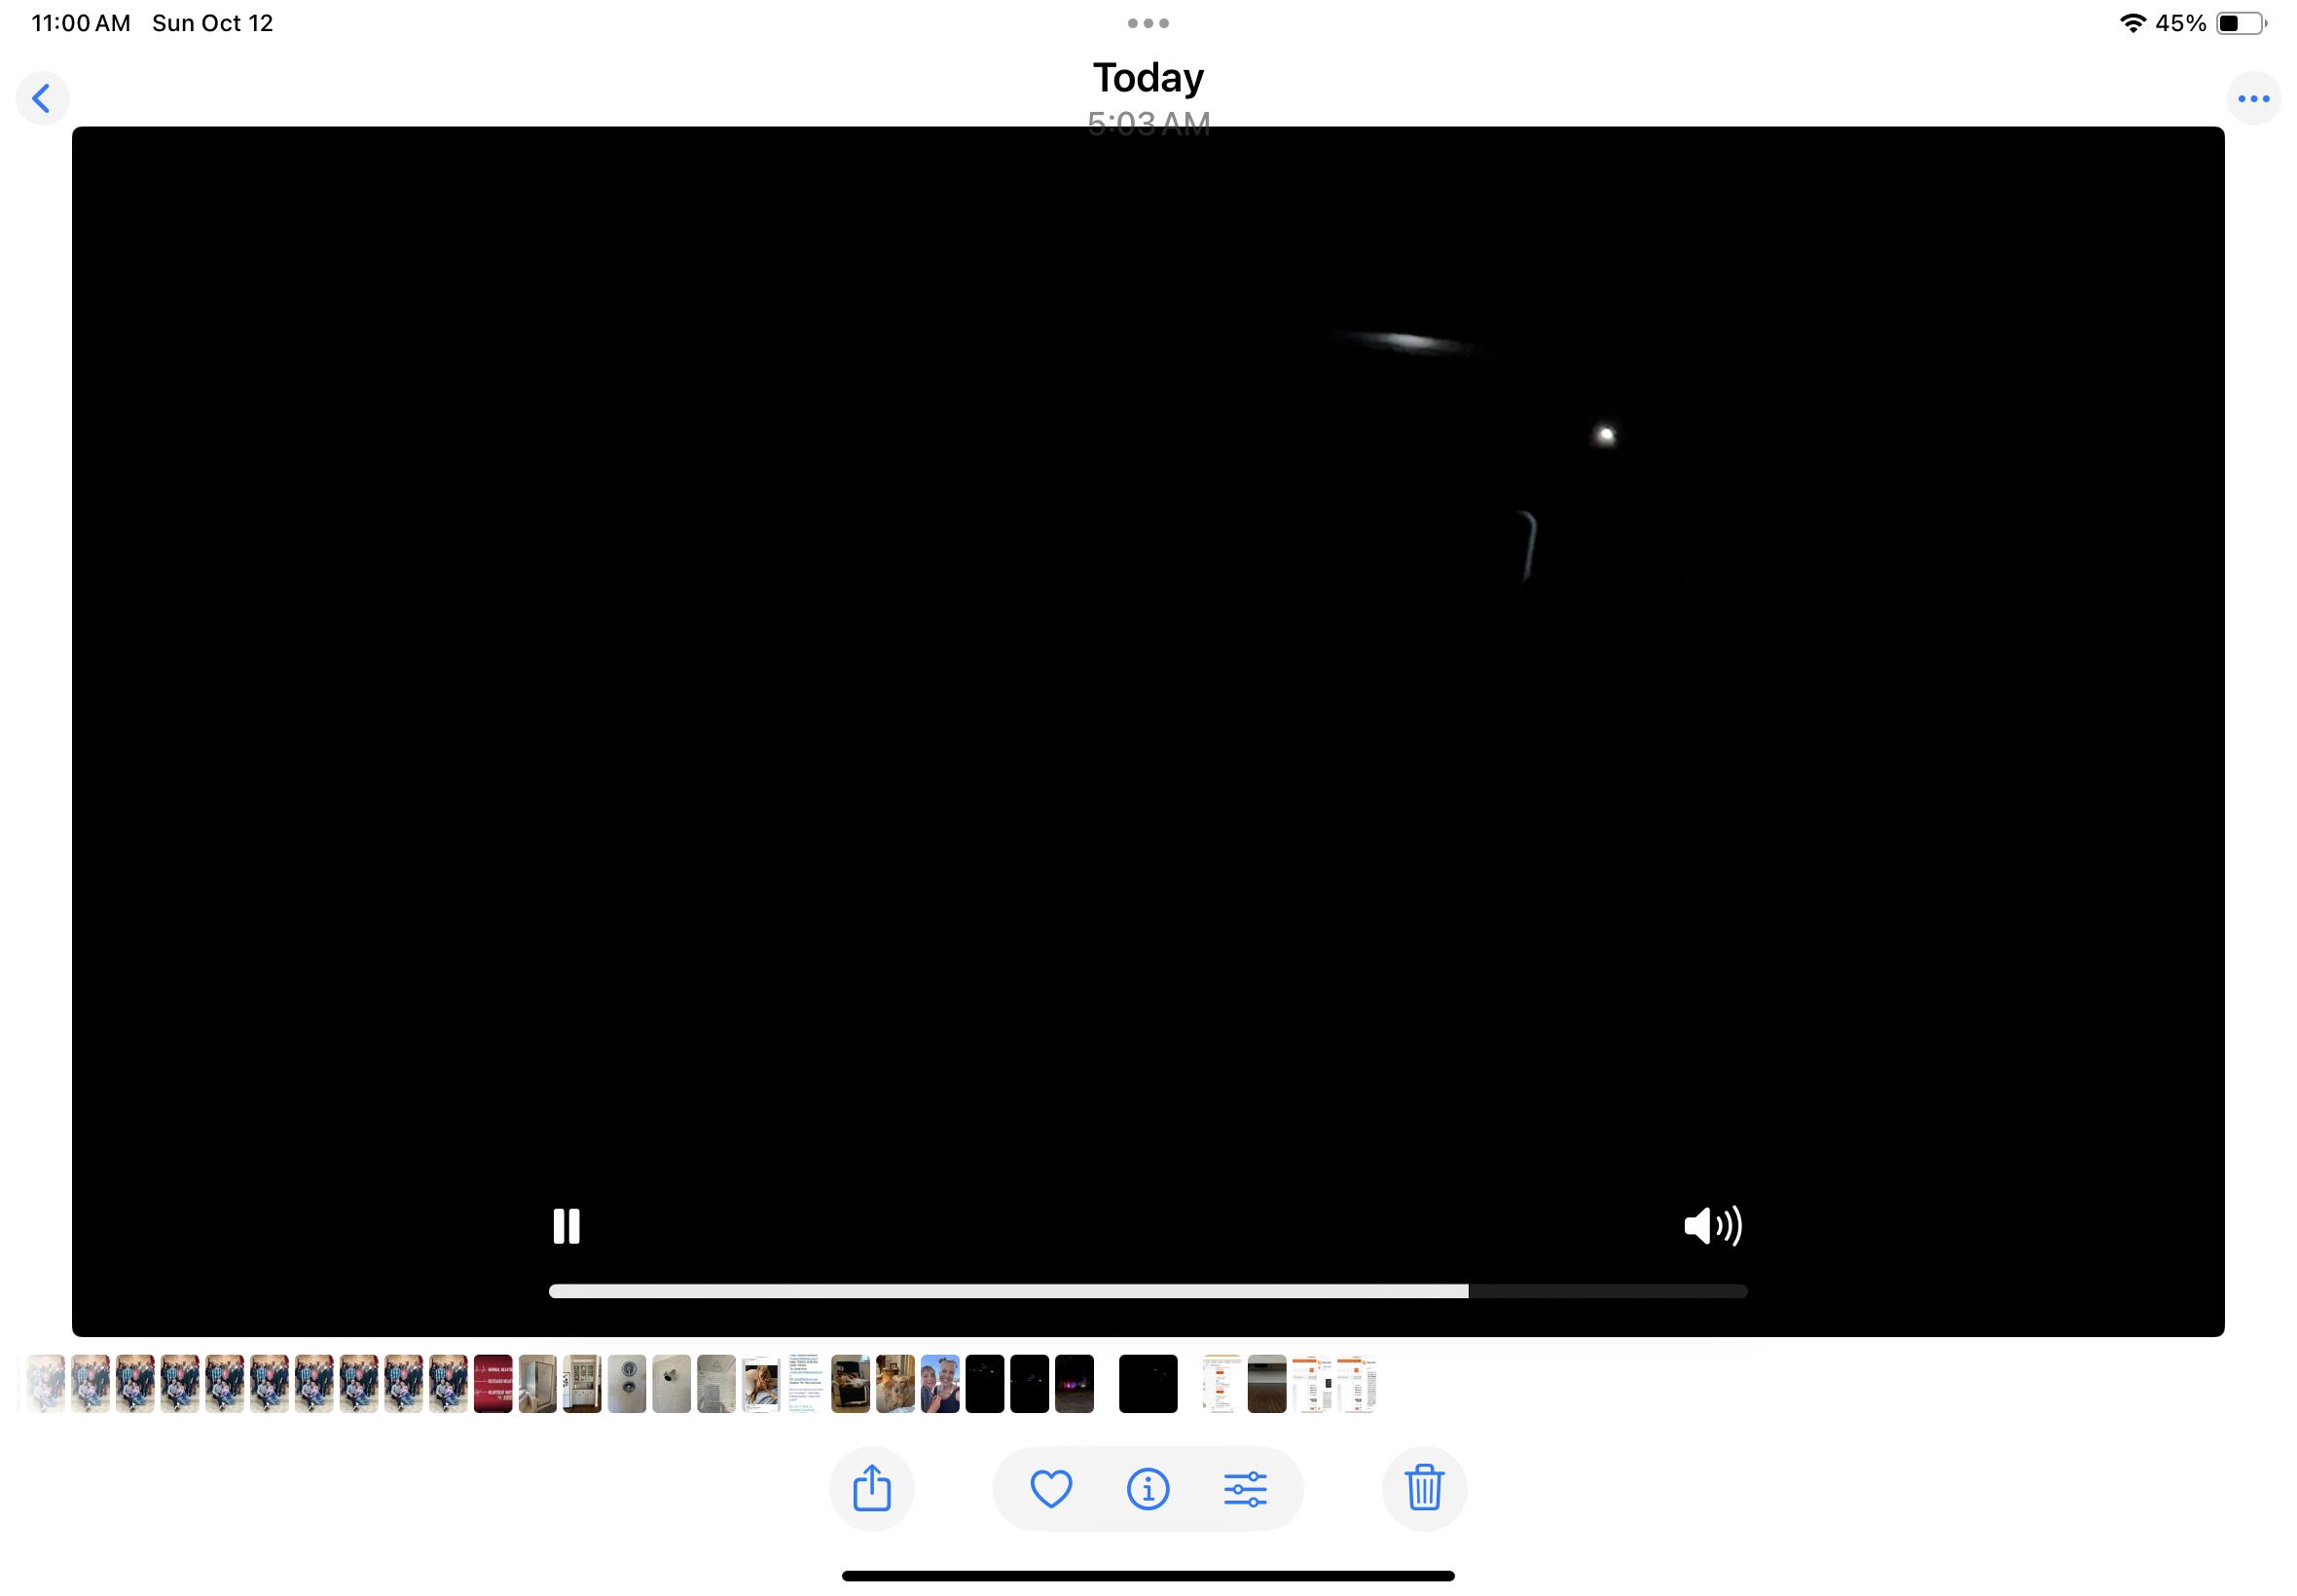The image size is (2297, 1596).
Task: Open the white kitchen cabinet thumbnail
Action: pyautogui.click(x=582, y=1384)
